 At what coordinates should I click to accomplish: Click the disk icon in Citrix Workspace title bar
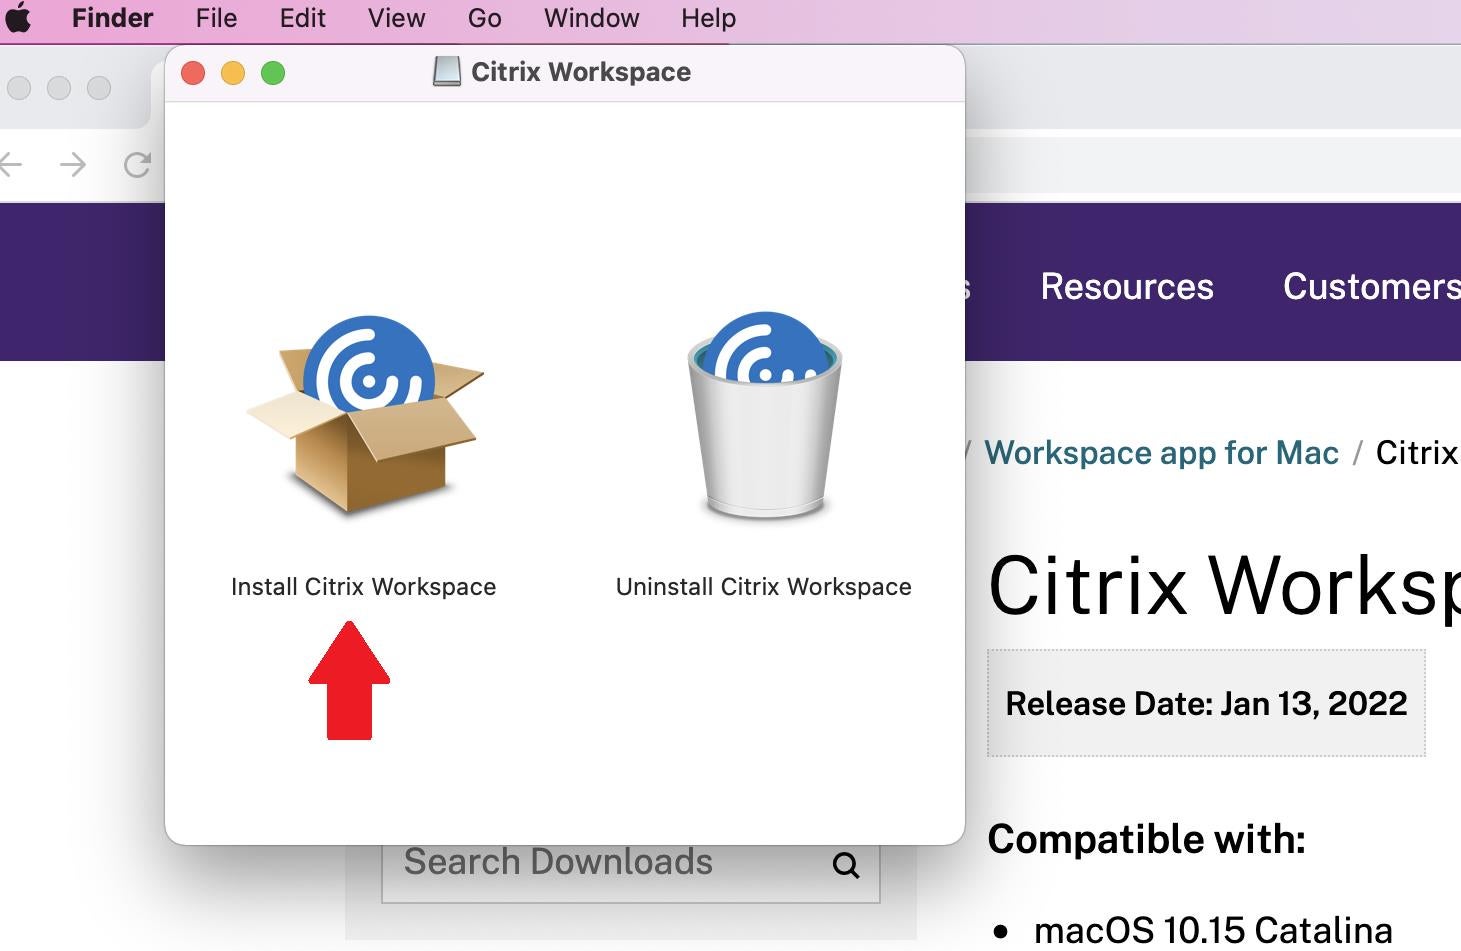pyautogui.click(x=446, y=72)
